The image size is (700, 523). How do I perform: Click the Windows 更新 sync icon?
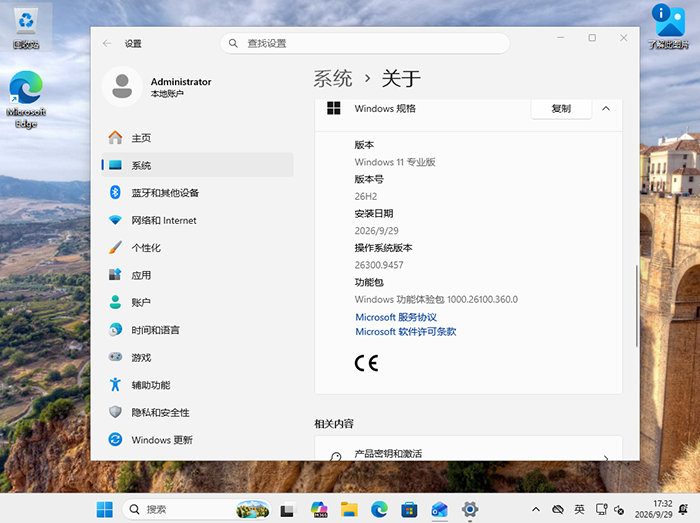pyautogui.click(x=115, y=440)
